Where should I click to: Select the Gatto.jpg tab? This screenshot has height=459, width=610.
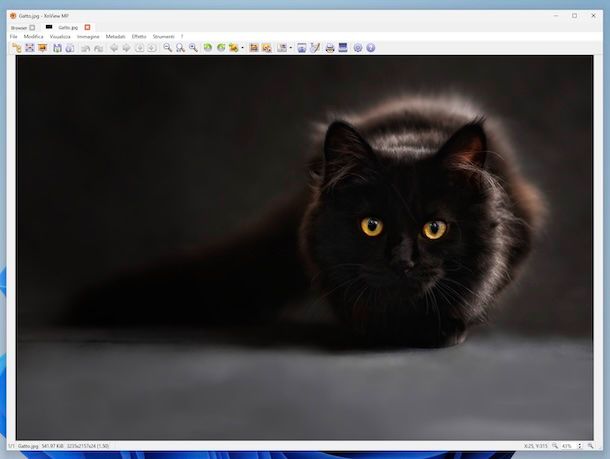(x=68, y=28)
